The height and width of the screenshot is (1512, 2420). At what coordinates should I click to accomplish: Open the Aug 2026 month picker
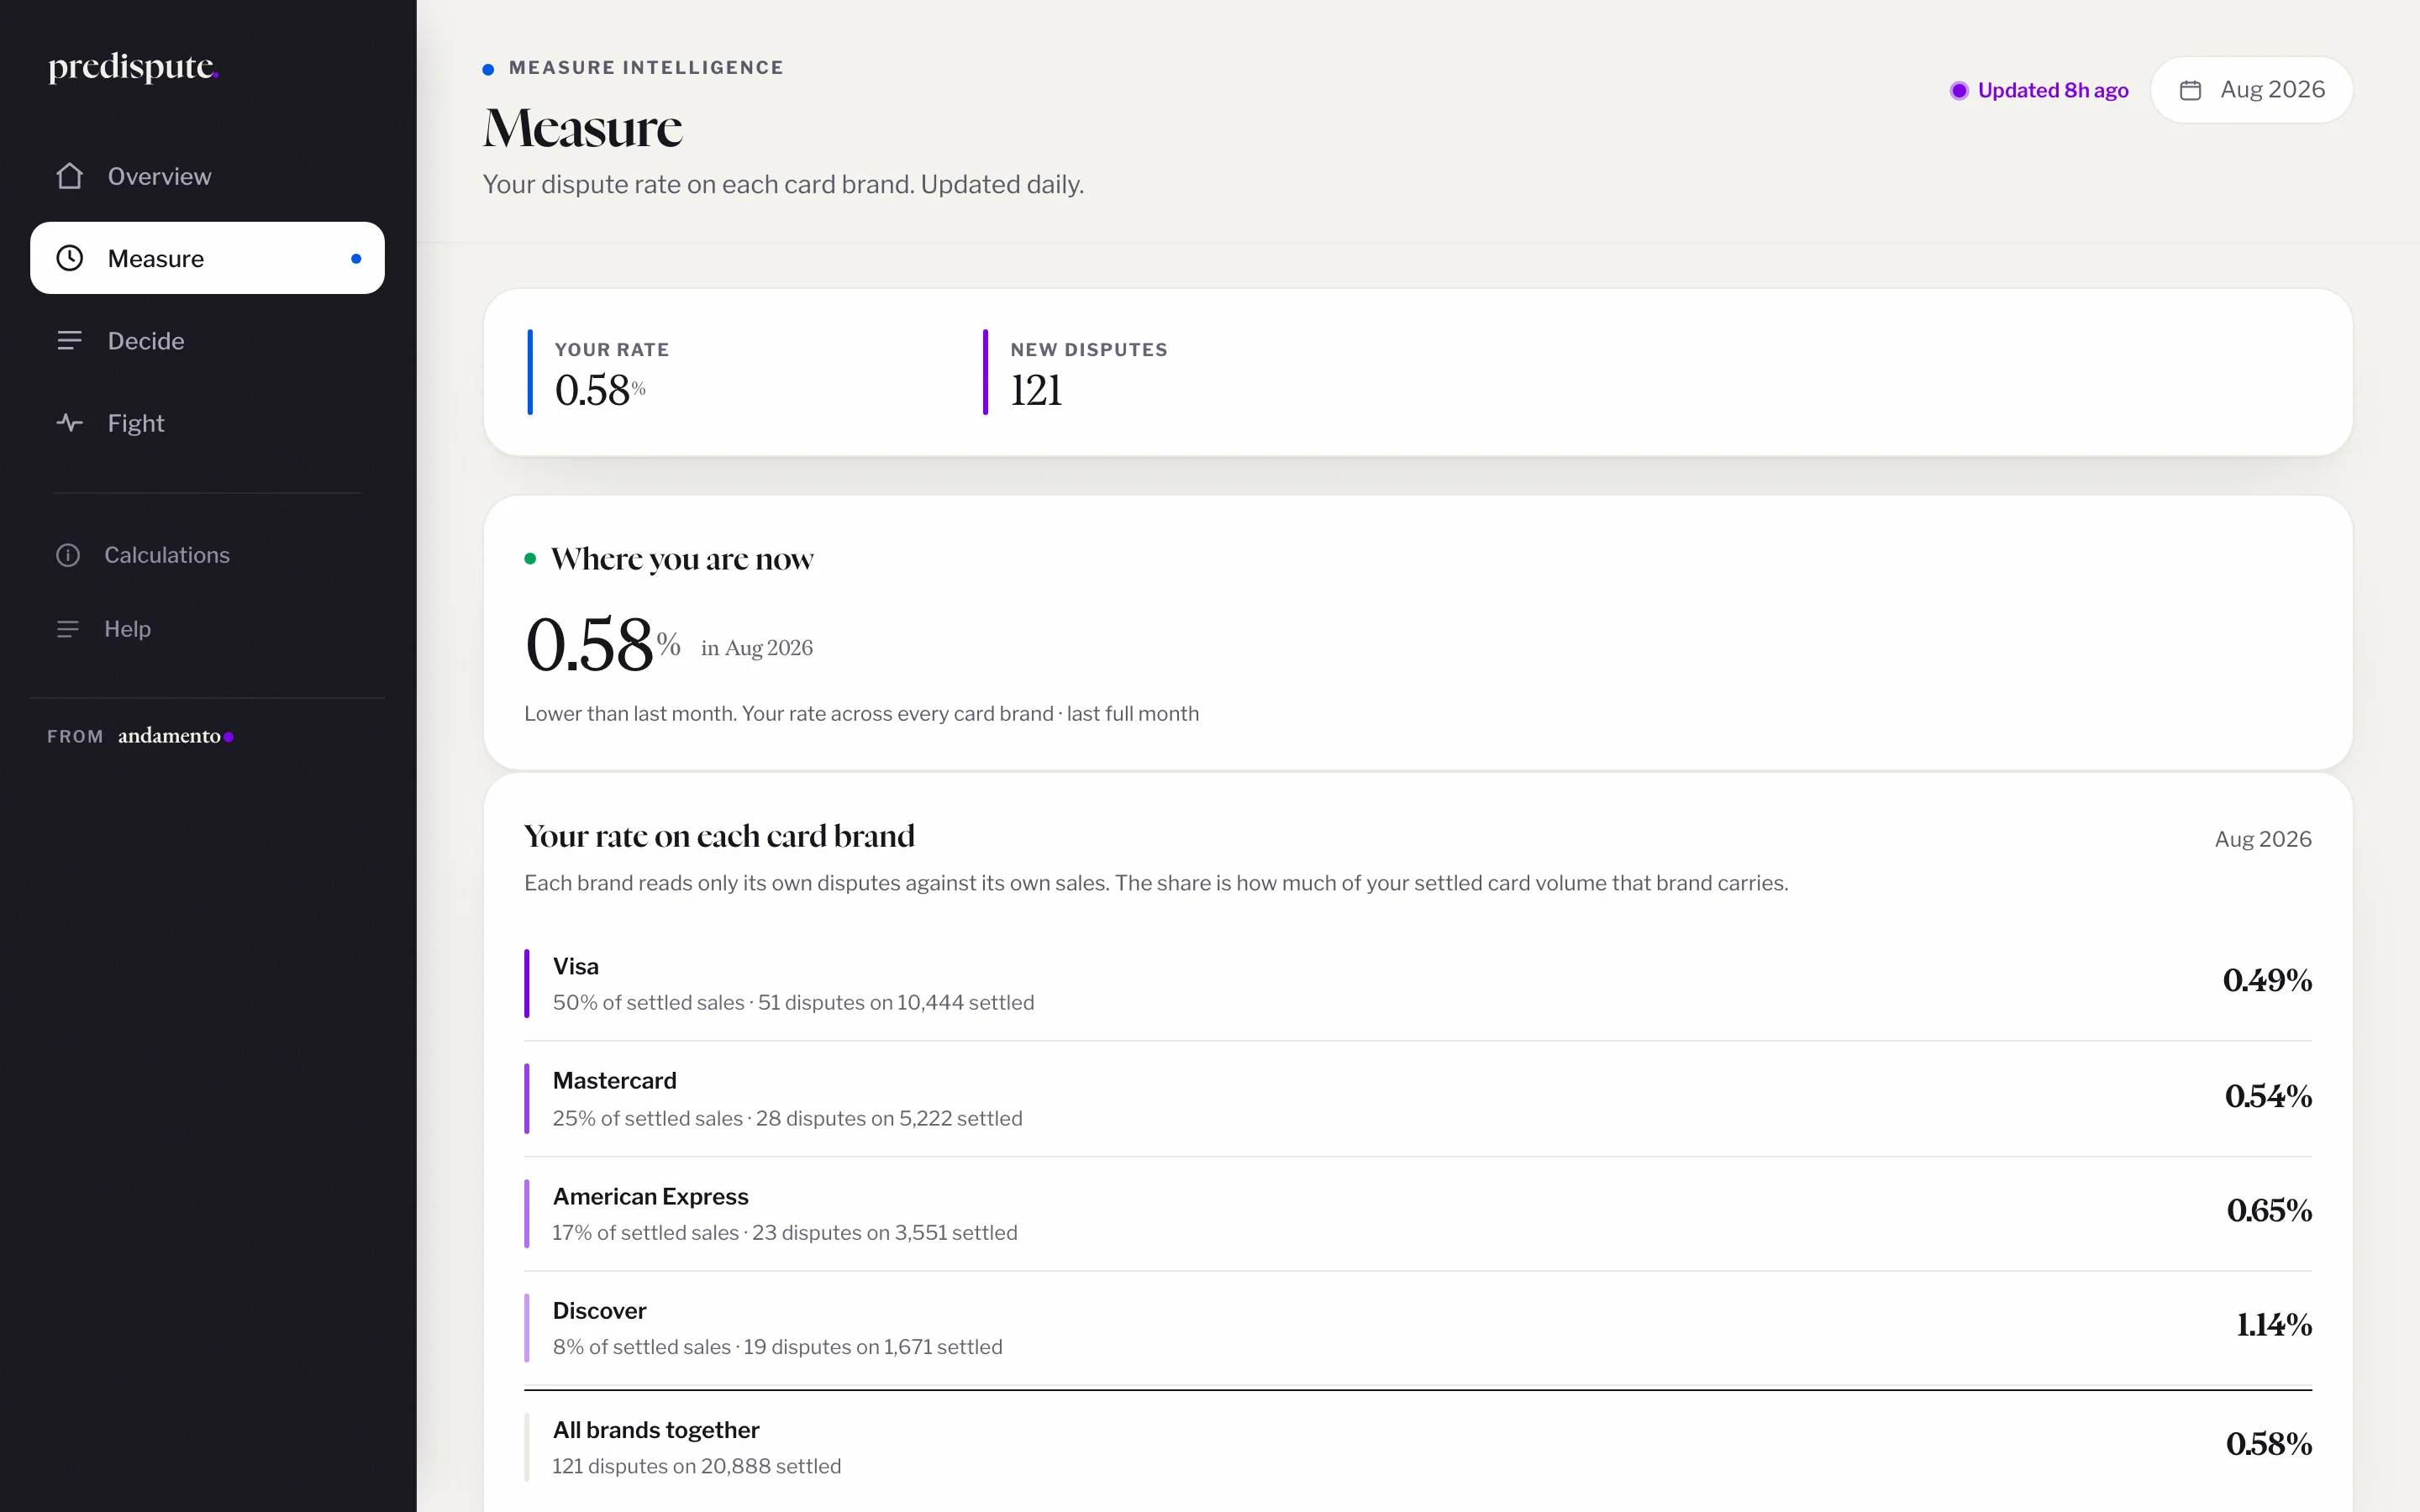pos(2251,90)
